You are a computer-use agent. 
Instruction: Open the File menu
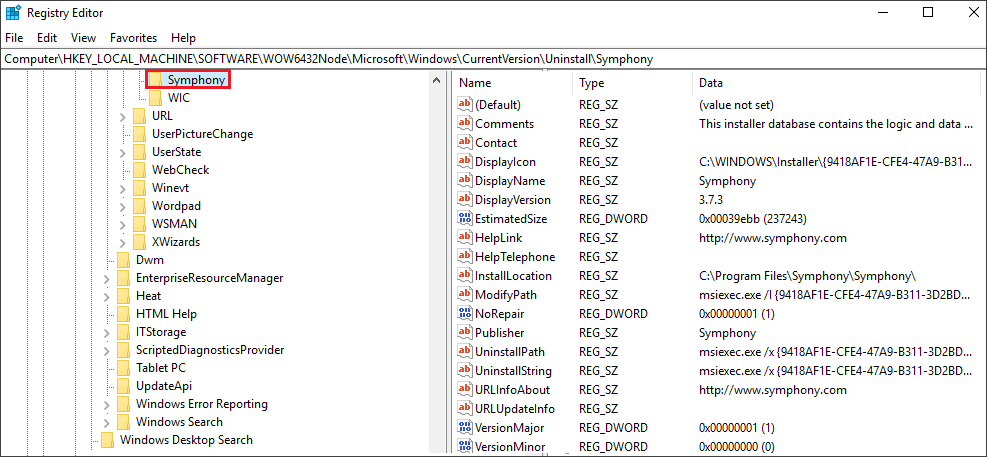14,38
